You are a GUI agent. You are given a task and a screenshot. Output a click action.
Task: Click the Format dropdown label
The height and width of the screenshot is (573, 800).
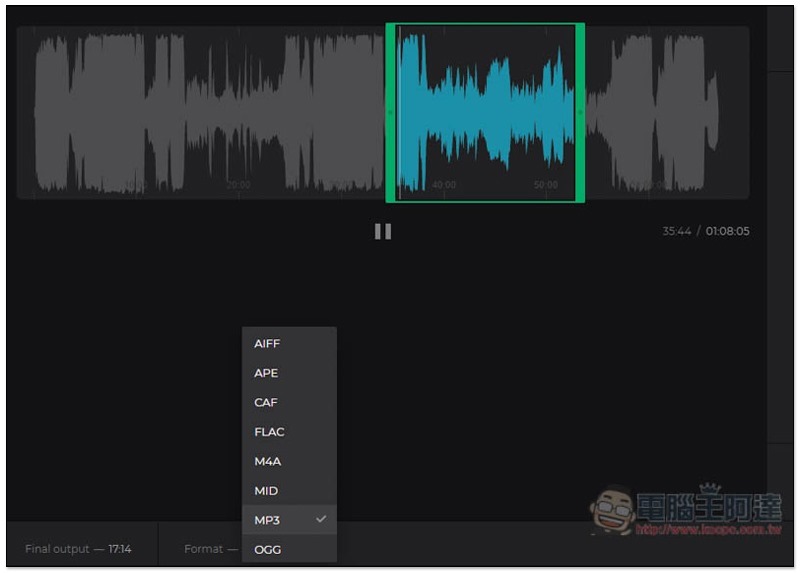pyautogui.click(x=204, y=549)
